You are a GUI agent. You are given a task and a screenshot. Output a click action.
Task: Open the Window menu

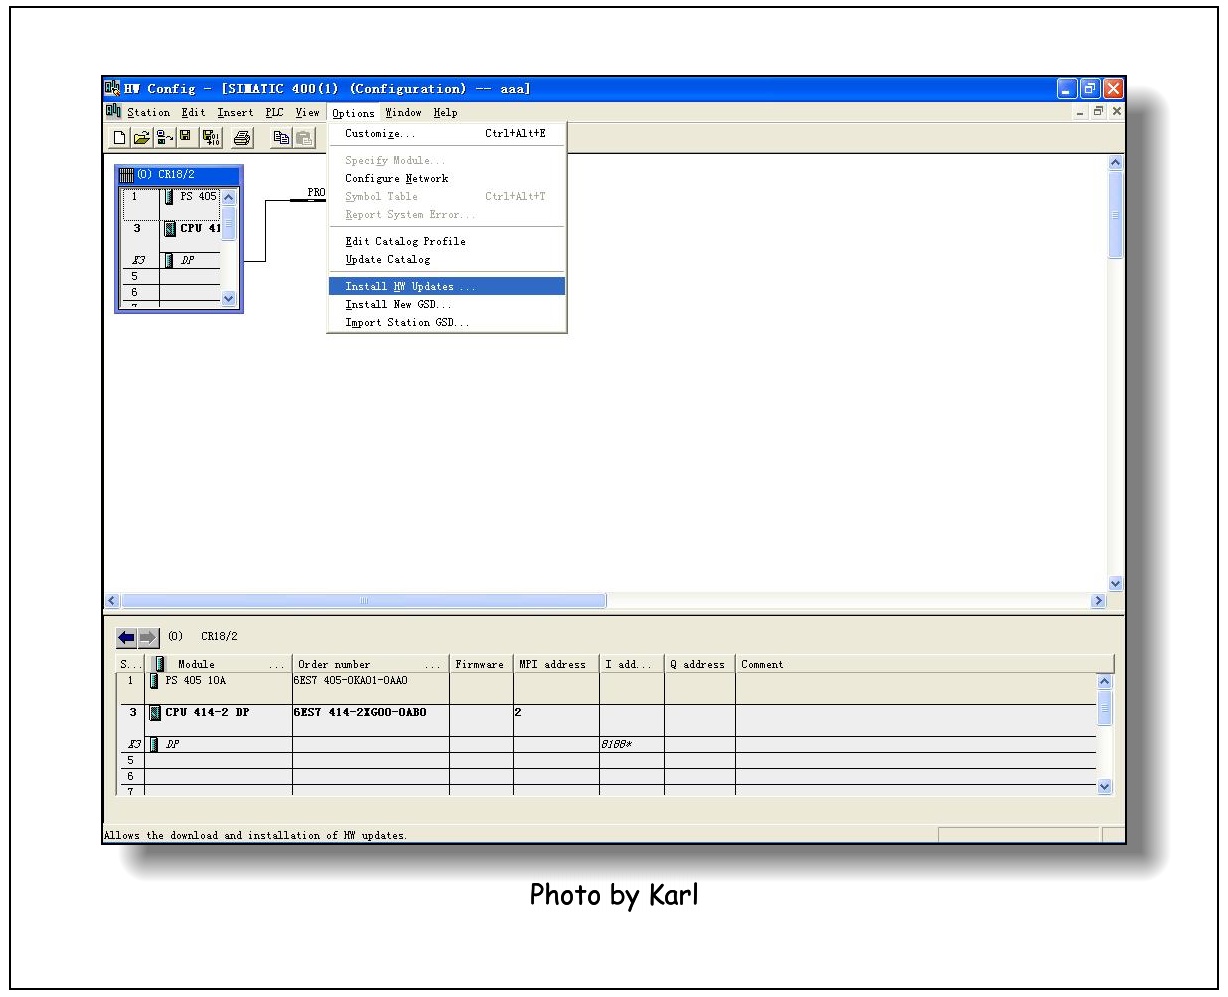(x=403, y=113)
